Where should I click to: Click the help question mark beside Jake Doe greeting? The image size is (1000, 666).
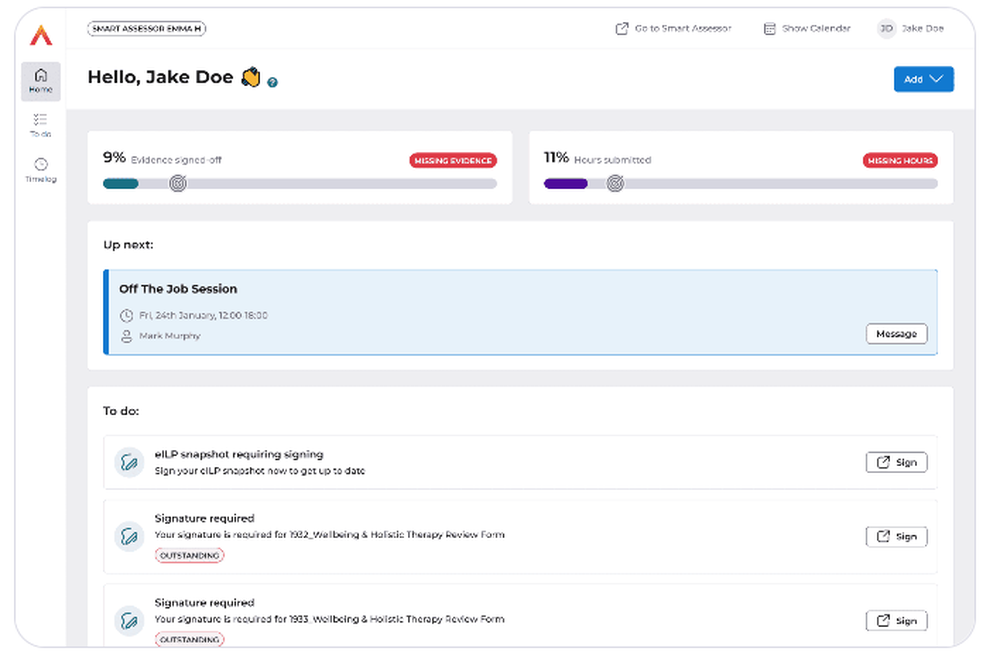pyautogui.click(x=272, y=82)
